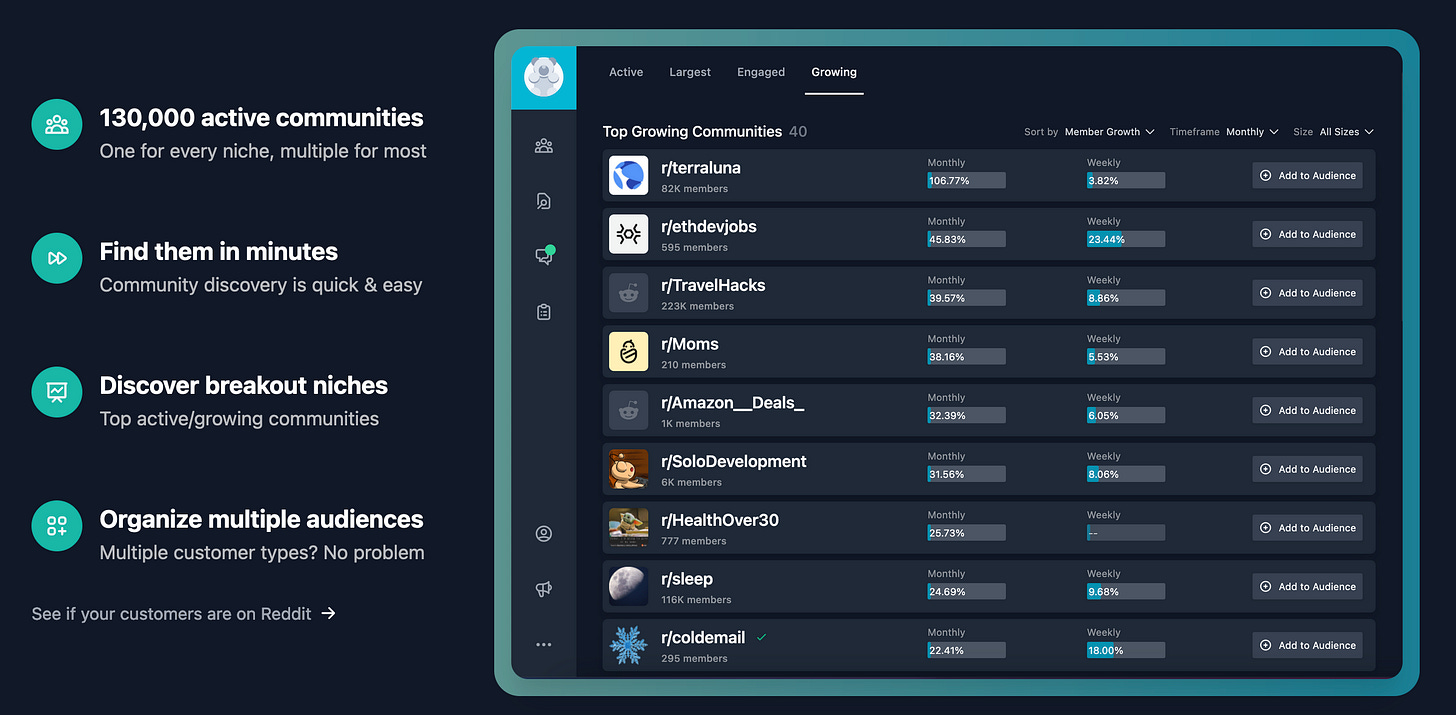Add r/Moms to Audience
Viewport: 1456px width, 715px height.
1307,352
